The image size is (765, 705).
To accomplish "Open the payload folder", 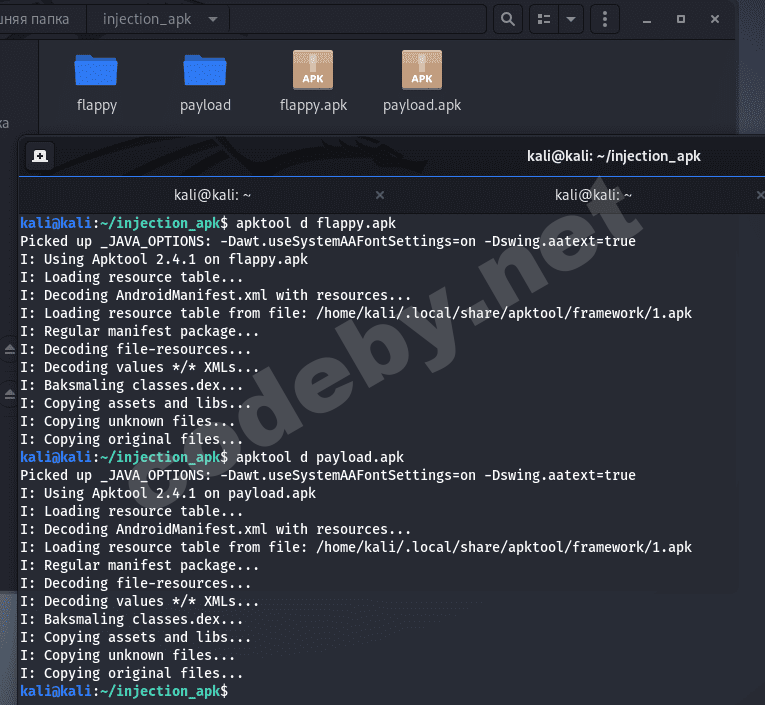I will click(205, 83).
